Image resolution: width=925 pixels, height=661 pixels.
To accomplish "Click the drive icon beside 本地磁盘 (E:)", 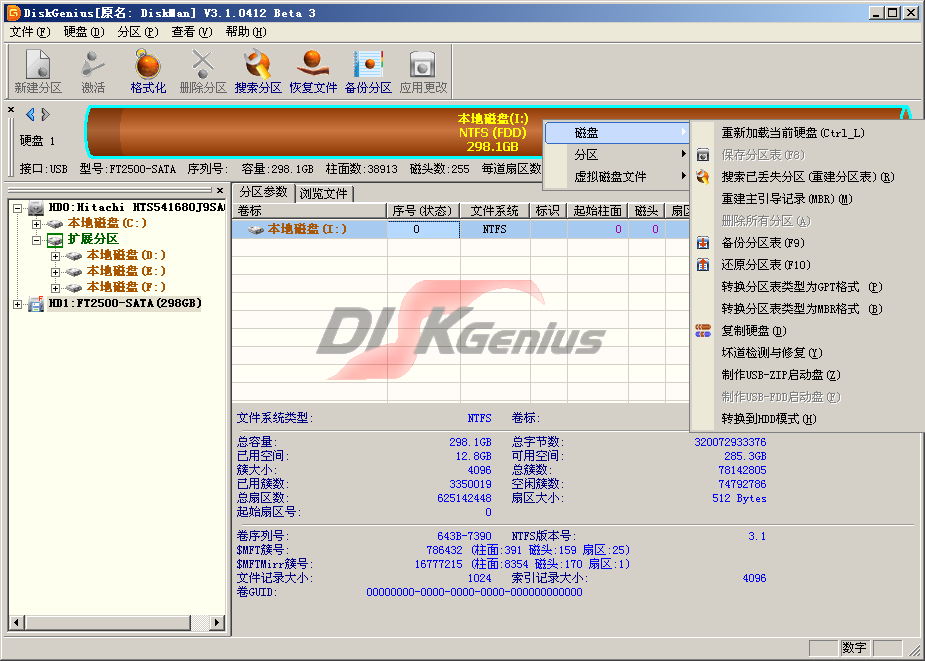I will 74,271.
